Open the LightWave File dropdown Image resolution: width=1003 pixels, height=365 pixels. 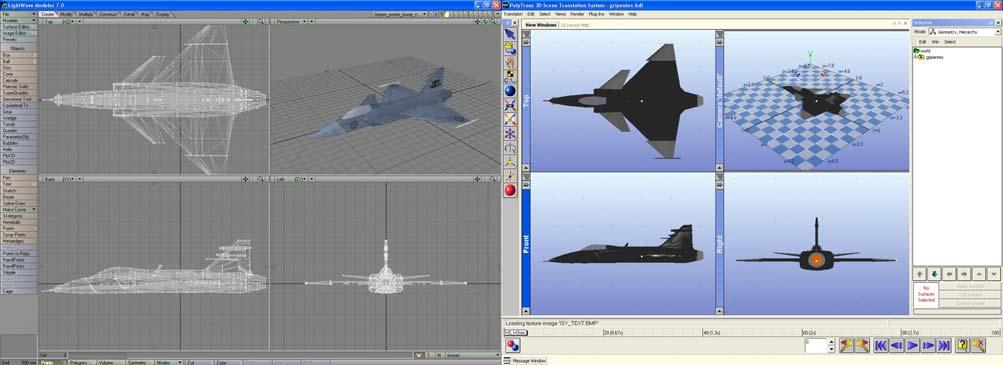point(19,14)
